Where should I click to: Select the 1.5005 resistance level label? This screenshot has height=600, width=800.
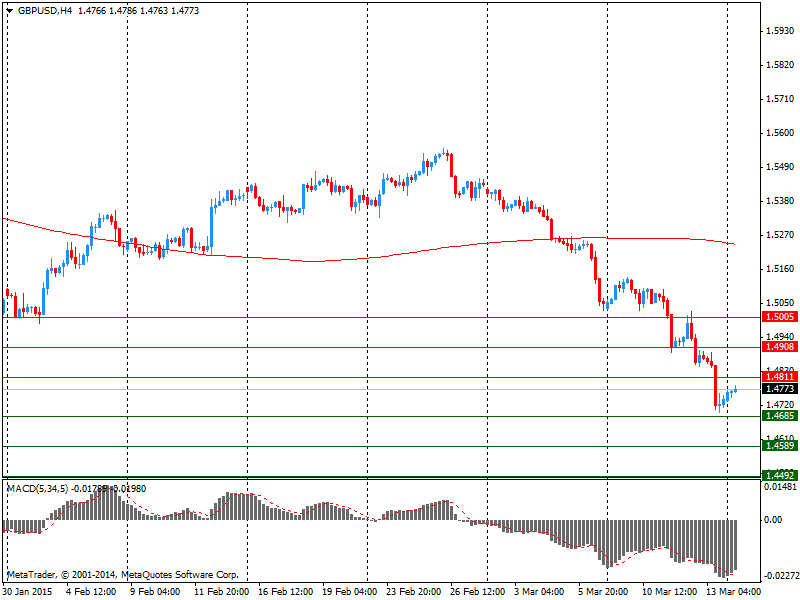(x=780, y=317)
